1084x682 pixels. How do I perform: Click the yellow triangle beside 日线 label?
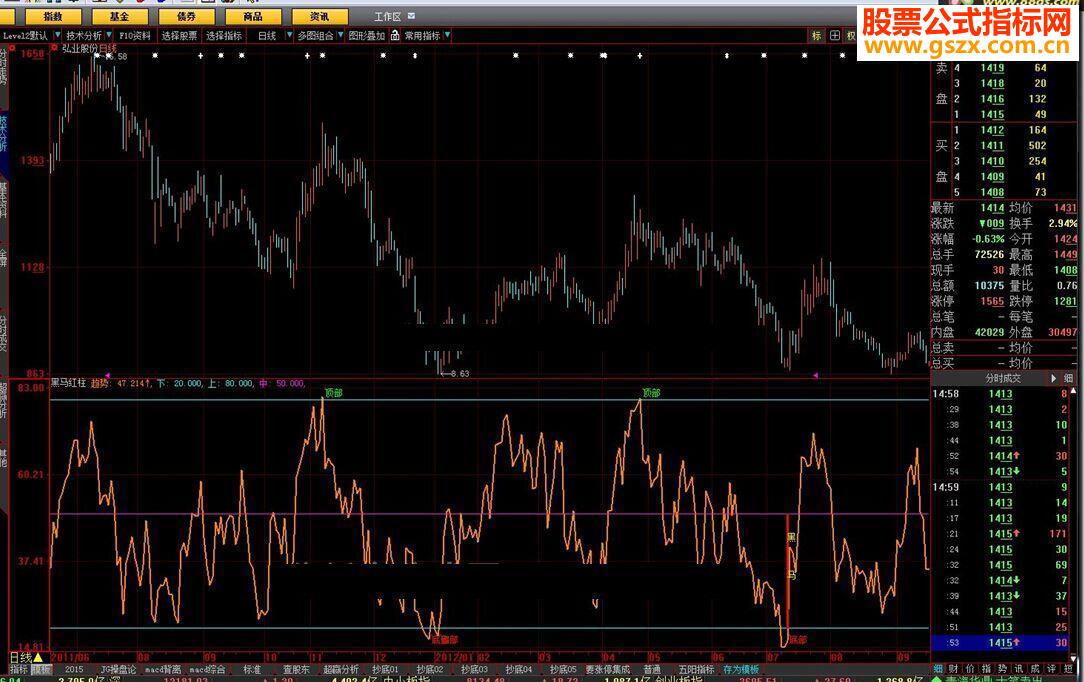coord(38,657)
